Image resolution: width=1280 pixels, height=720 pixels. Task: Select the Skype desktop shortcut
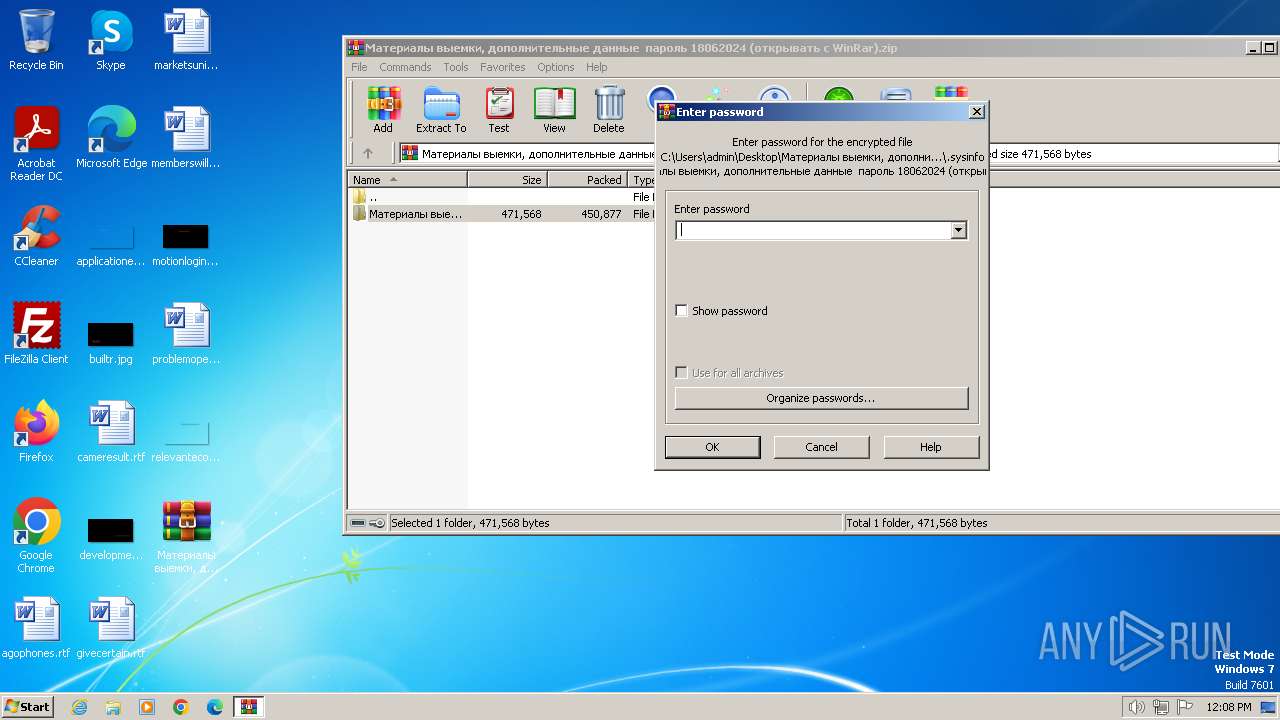pyautogui.click(x=110, y=40)
